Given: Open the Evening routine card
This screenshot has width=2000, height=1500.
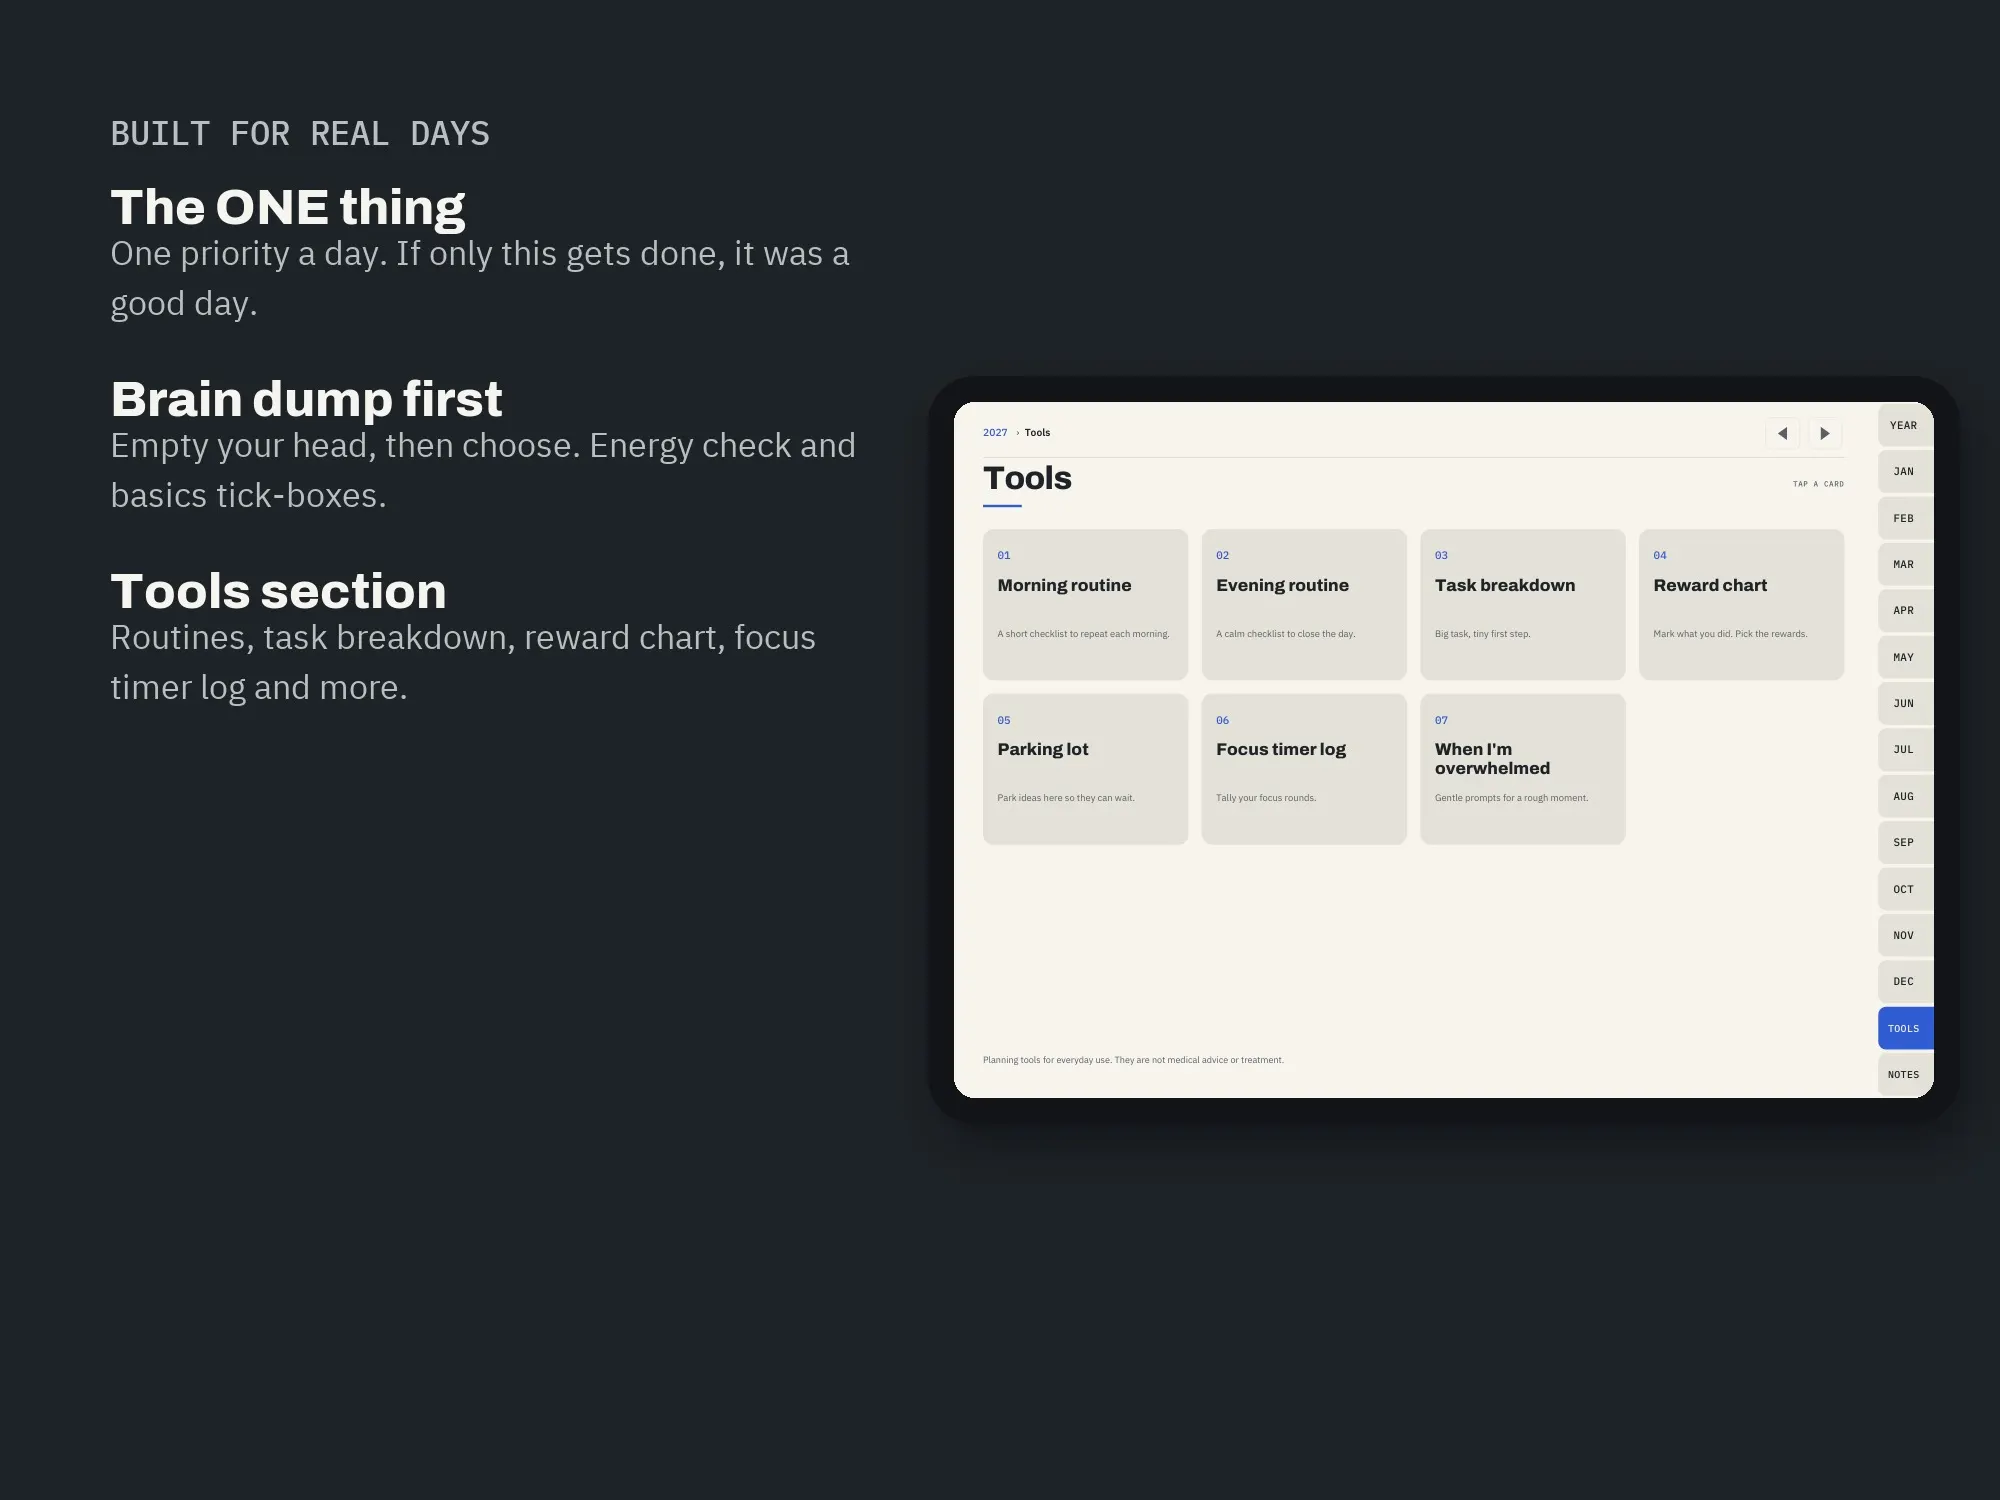Looking at the screenshot, I should point(1304,604).
